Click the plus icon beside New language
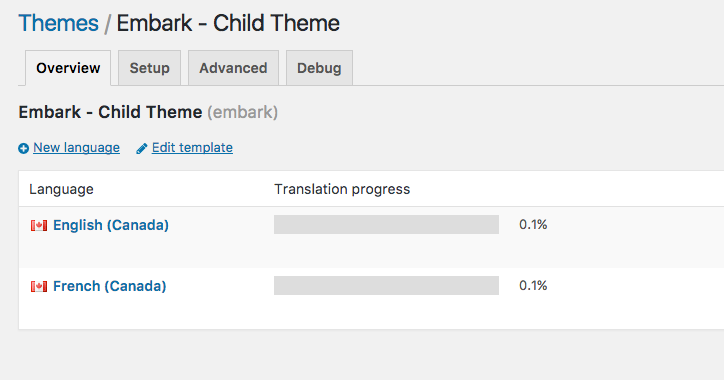This screenshot has height=380, width=724. [24, 149]
